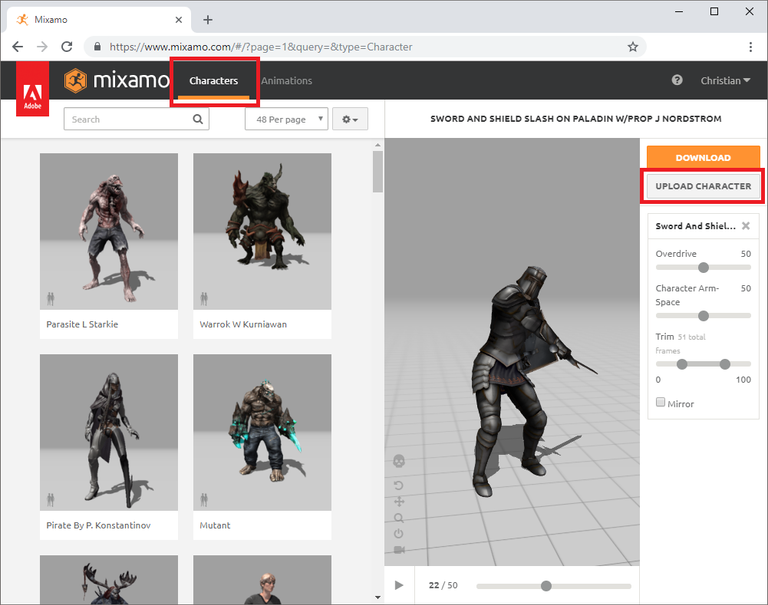
Task: Click the zoom magnifier icon in viewport
Action: [399, 518]
